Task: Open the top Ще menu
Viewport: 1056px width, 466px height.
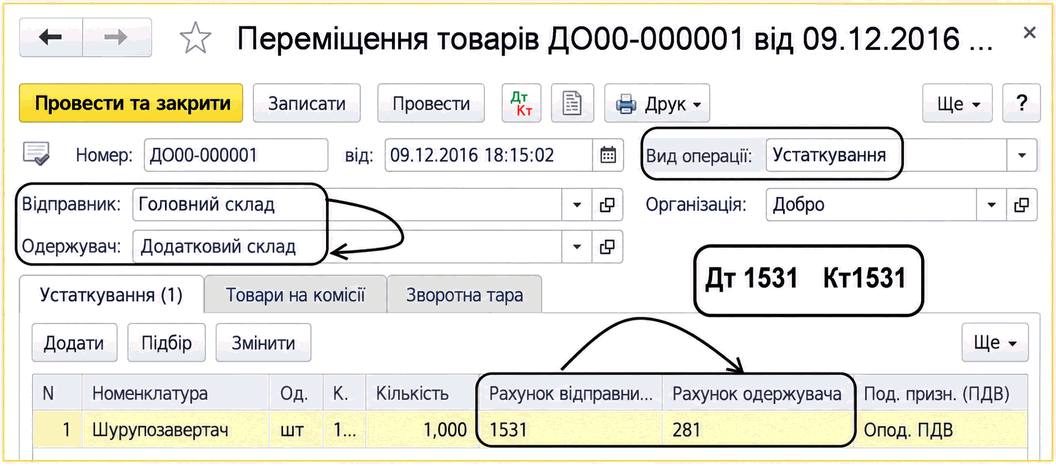Action: click(x=959, y=103)
